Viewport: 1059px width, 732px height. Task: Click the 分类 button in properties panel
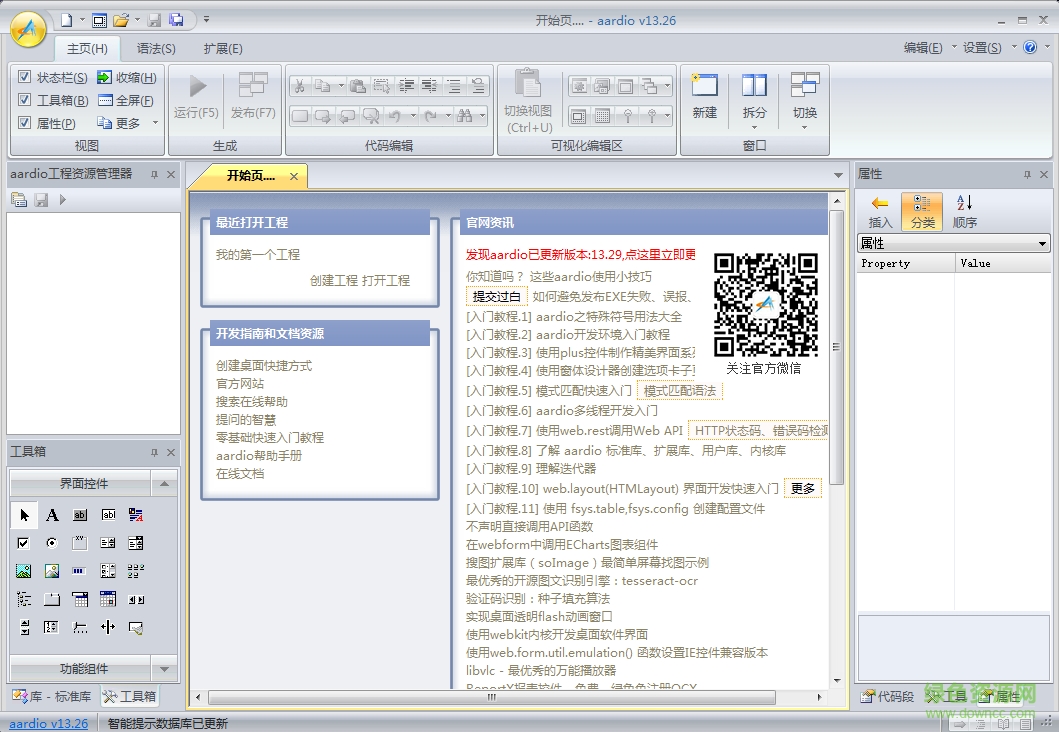pos(921,211)
